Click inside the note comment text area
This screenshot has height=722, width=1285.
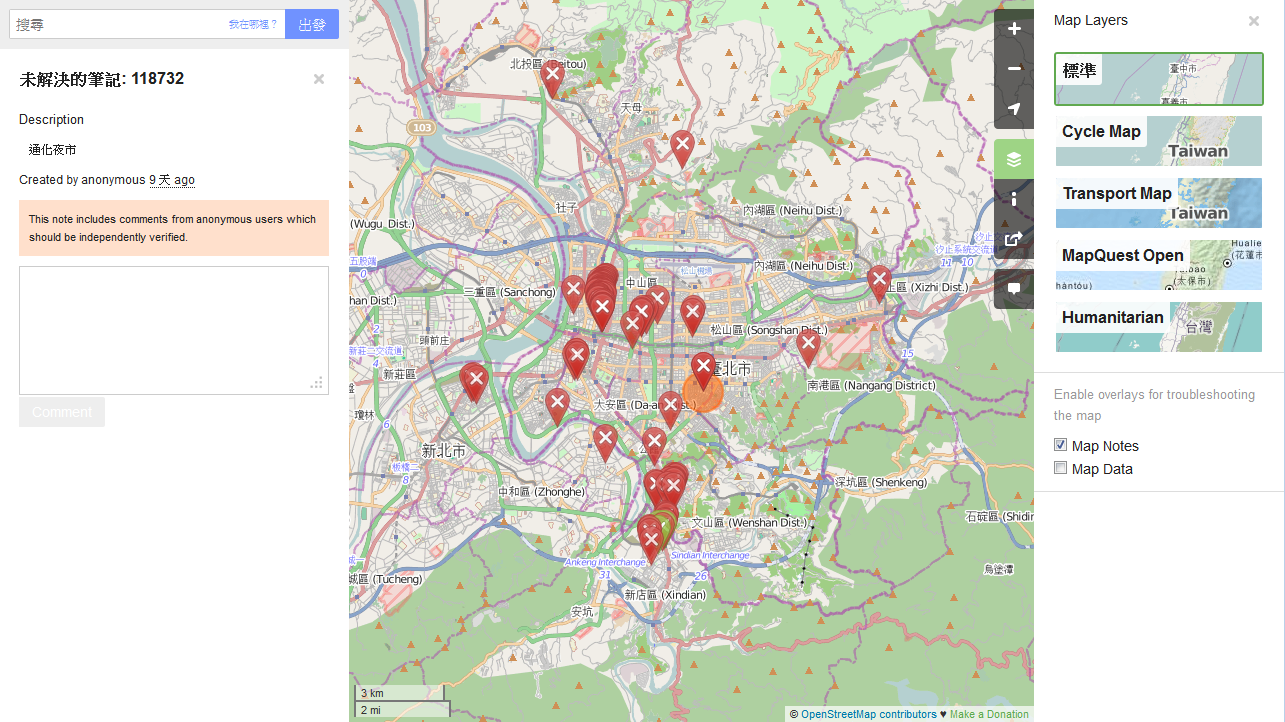pos(173,330)
